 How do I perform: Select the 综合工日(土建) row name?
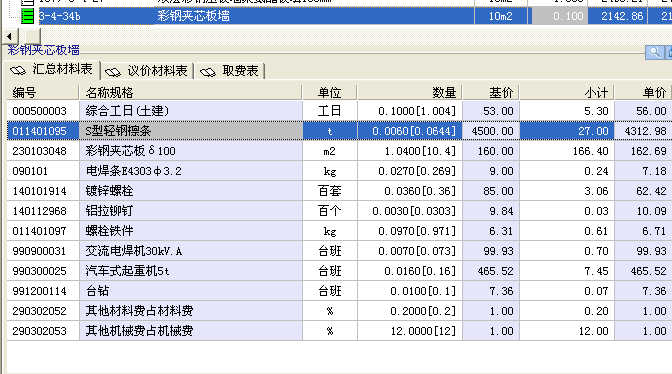[x=191, y=111]
